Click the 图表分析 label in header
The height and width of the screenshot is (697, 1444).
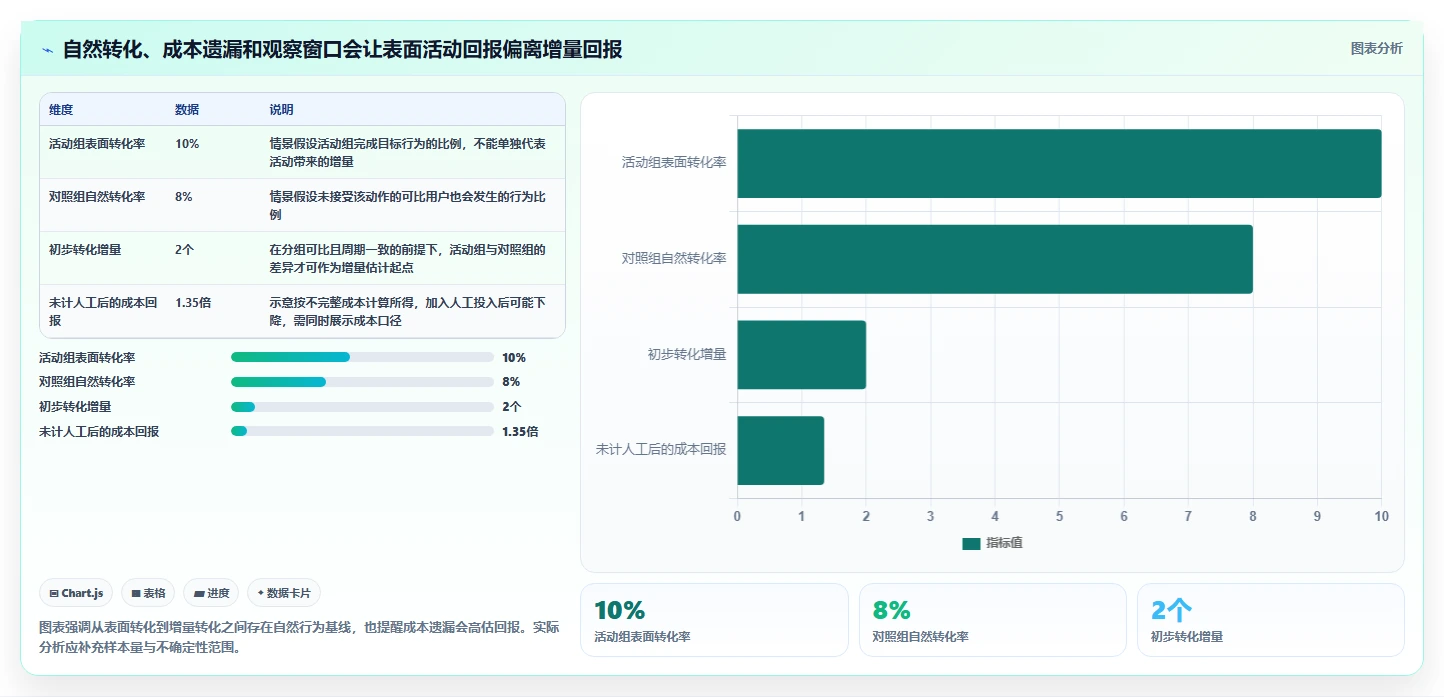click(x=1376, y=48)
